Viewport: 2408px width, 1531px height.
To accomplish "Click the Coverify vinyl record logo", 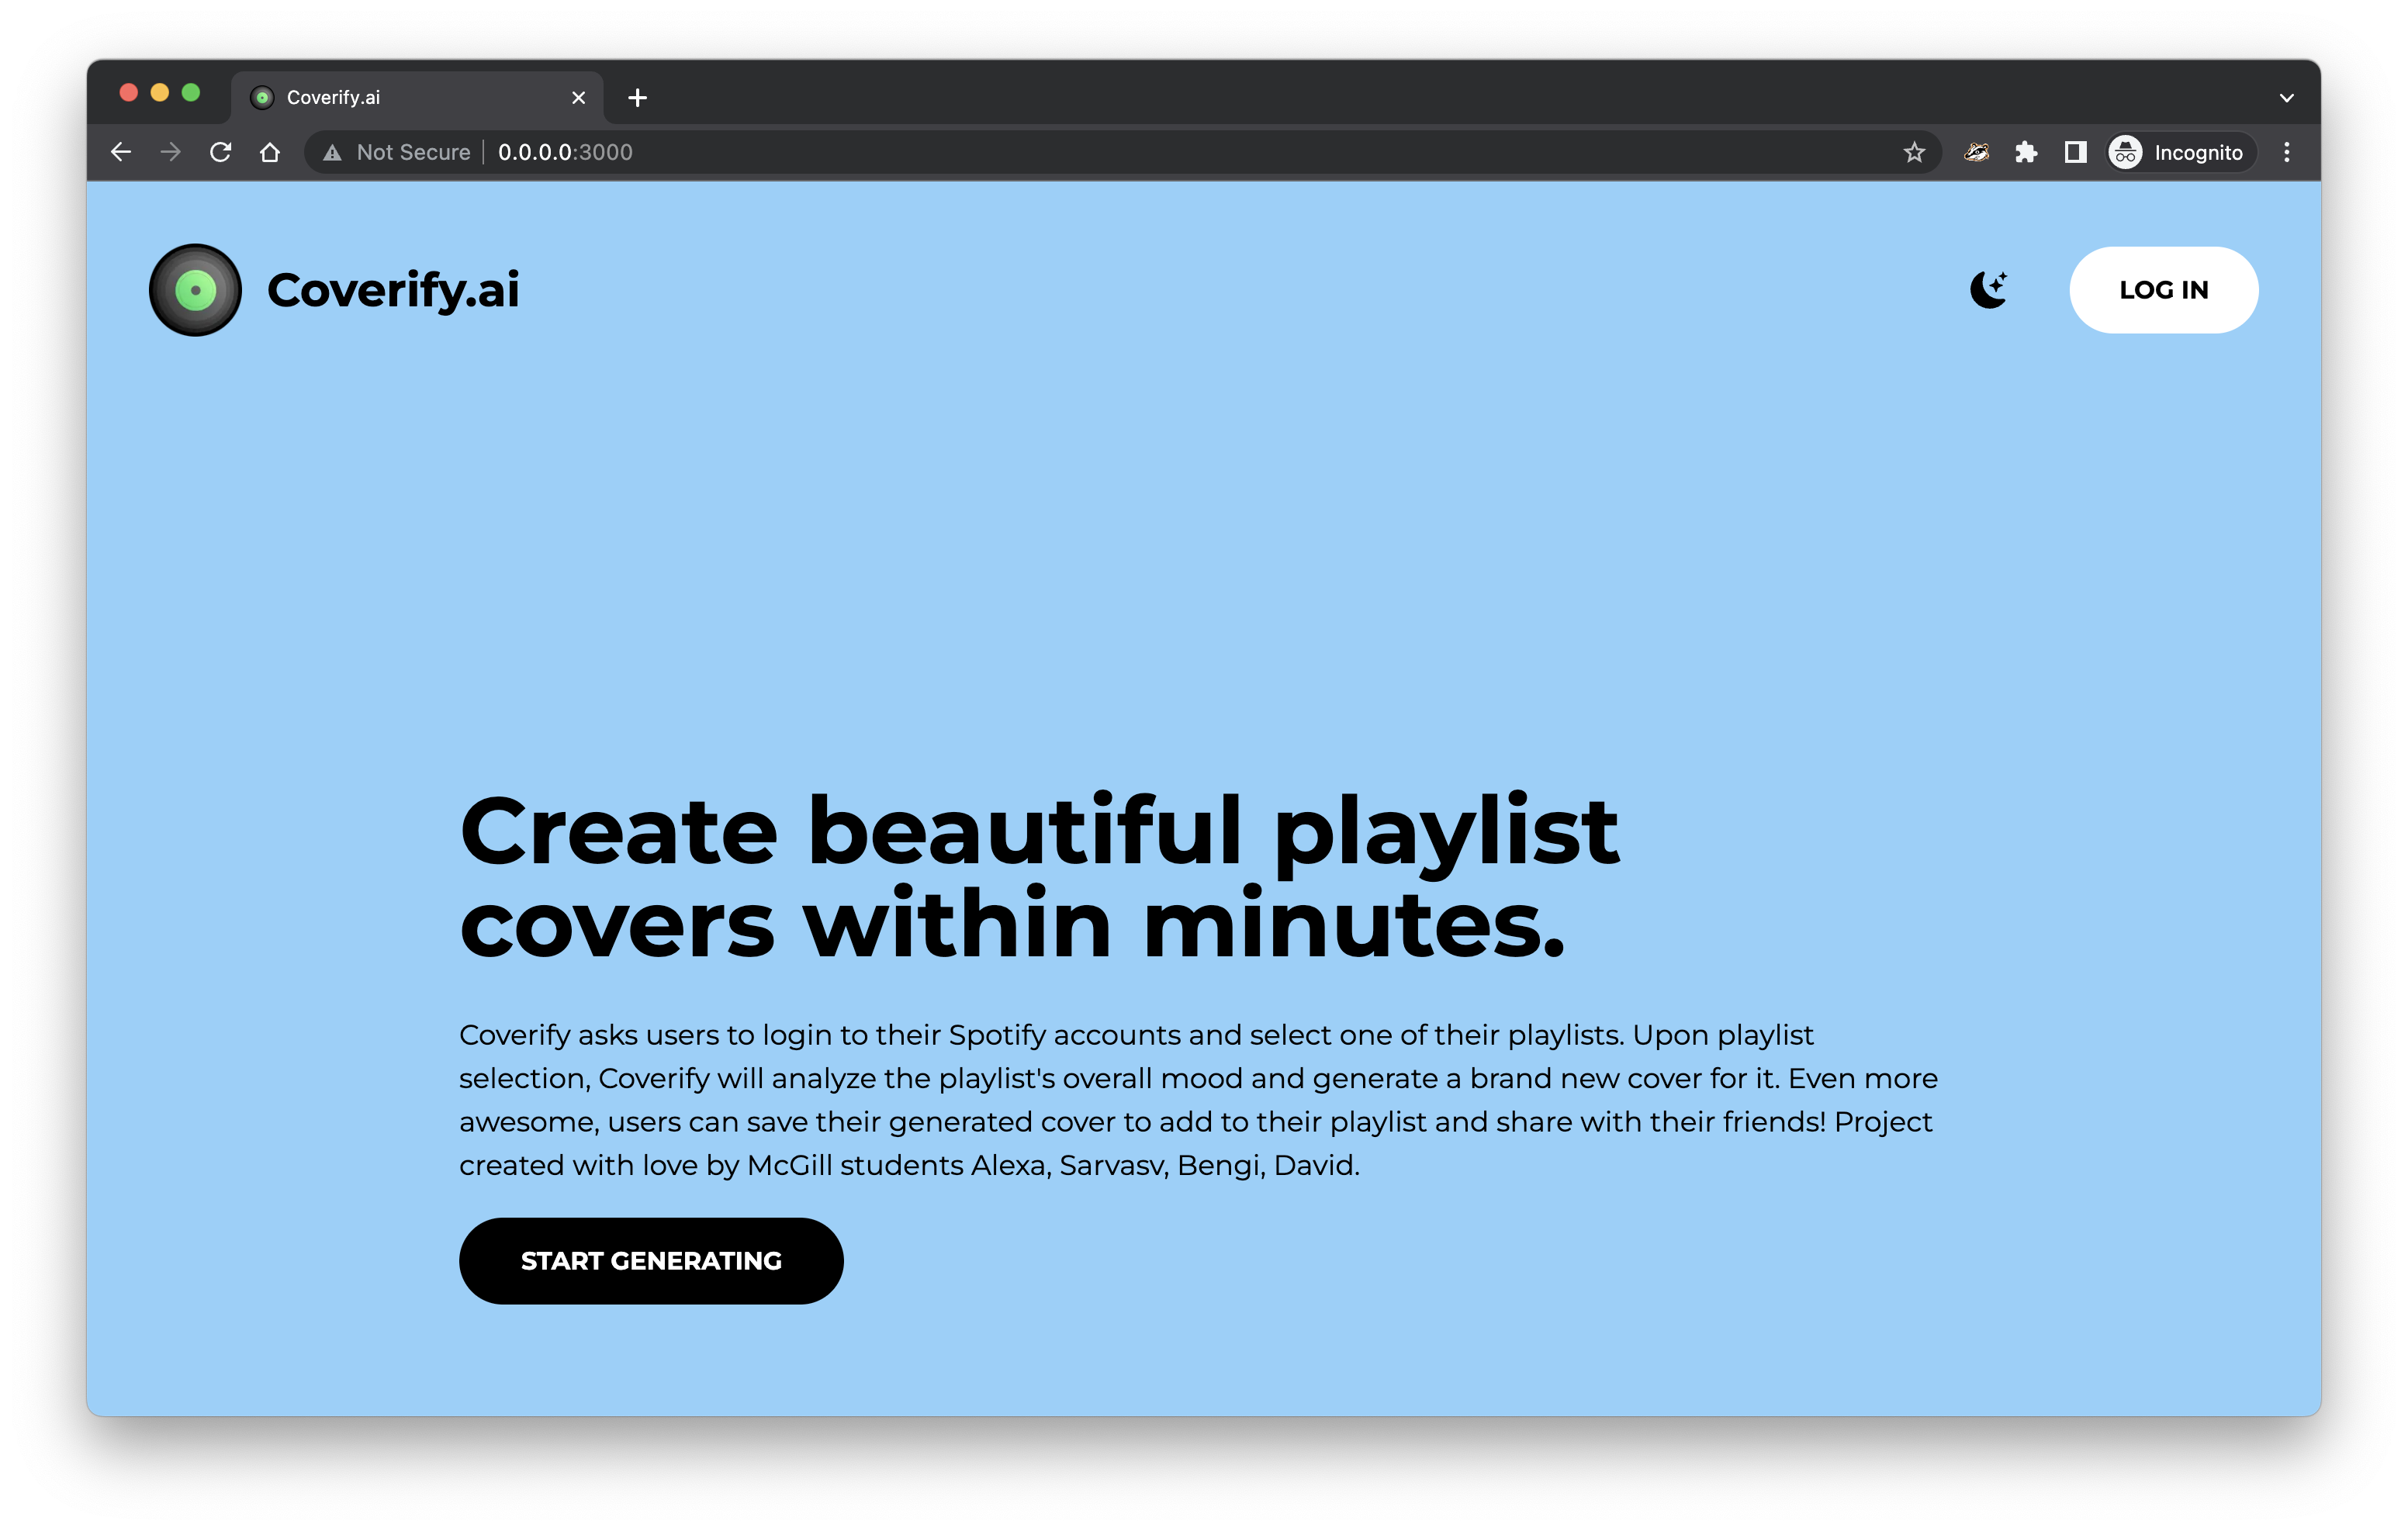I will click(195, 290).
